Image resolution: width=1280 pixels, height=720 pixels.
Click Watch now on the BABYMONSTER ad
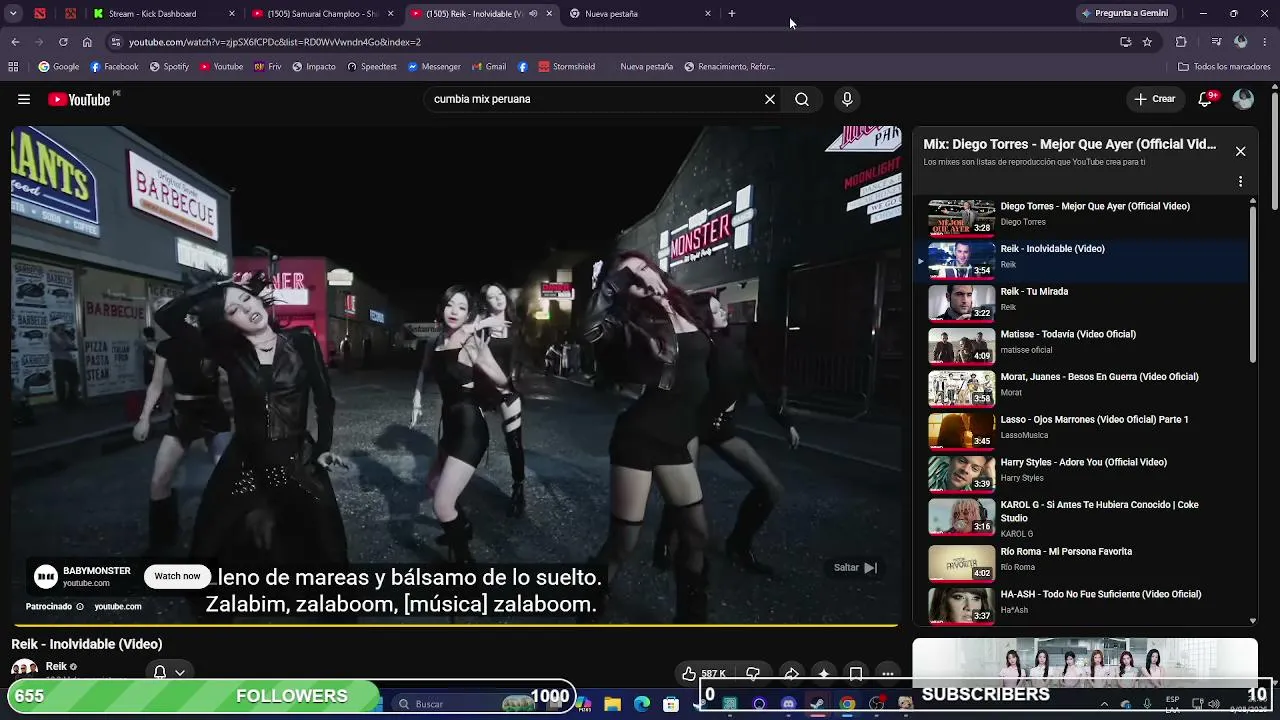coord(177,576)
